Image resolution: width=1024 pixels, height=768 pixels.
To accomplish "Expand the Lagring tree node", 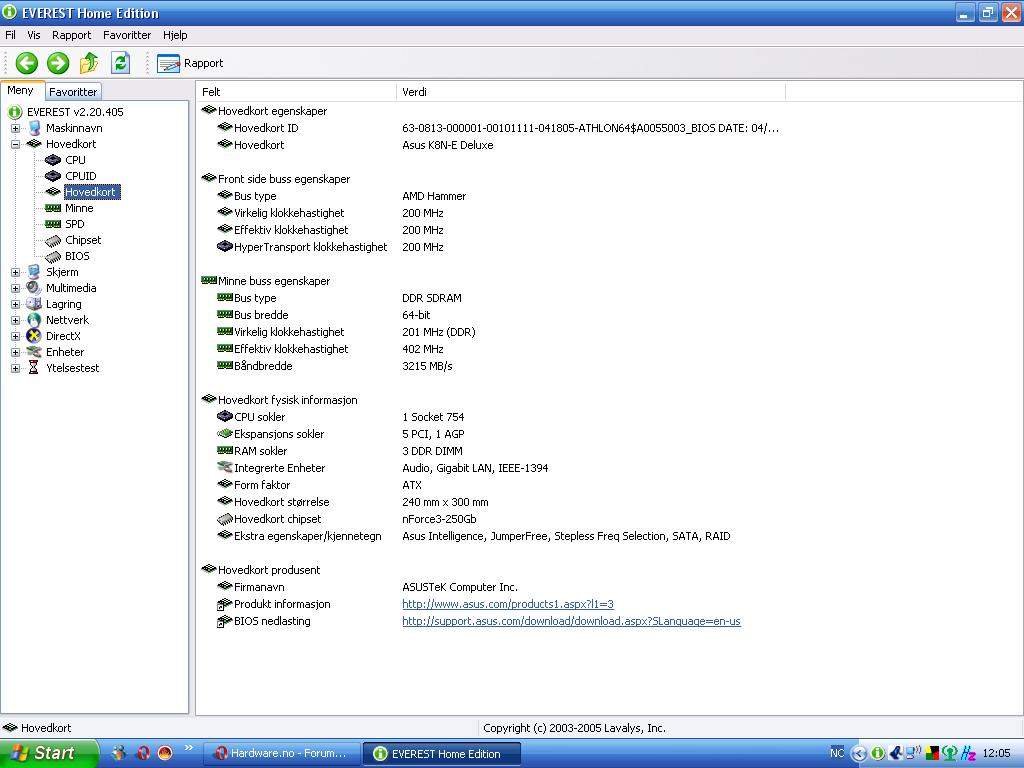I will pos(15,304).
